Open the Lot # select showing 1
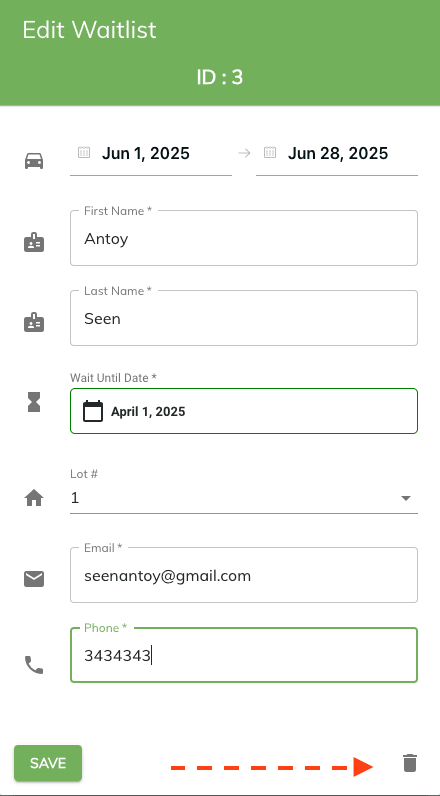 244,499
